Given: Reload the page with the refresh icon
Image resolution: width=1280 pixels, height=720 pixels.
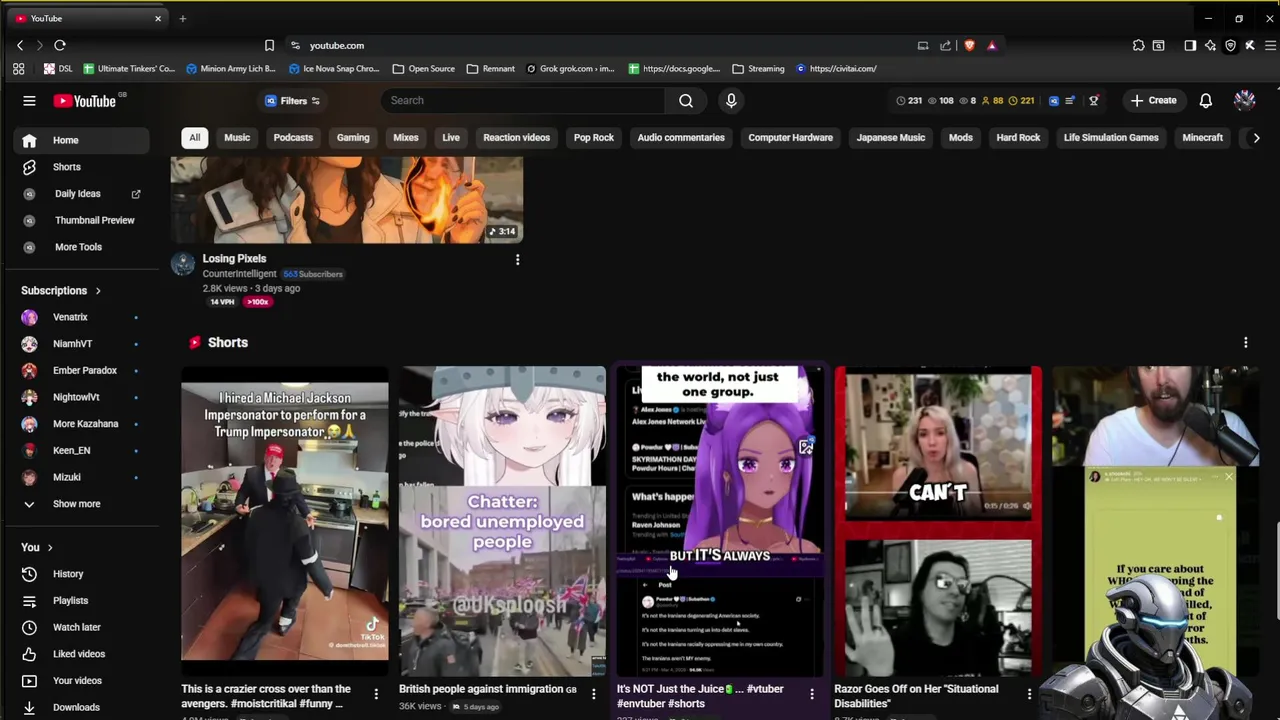Looking at the screenshot, I should [x=60, y=45].
